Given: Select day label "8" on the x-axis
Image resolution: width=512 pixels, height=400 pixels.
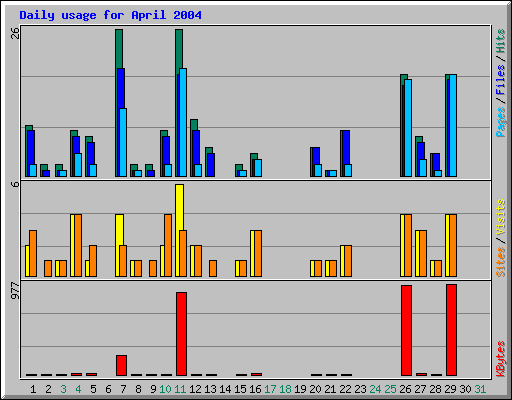Looking at the screenshot, I should point(138,389).
